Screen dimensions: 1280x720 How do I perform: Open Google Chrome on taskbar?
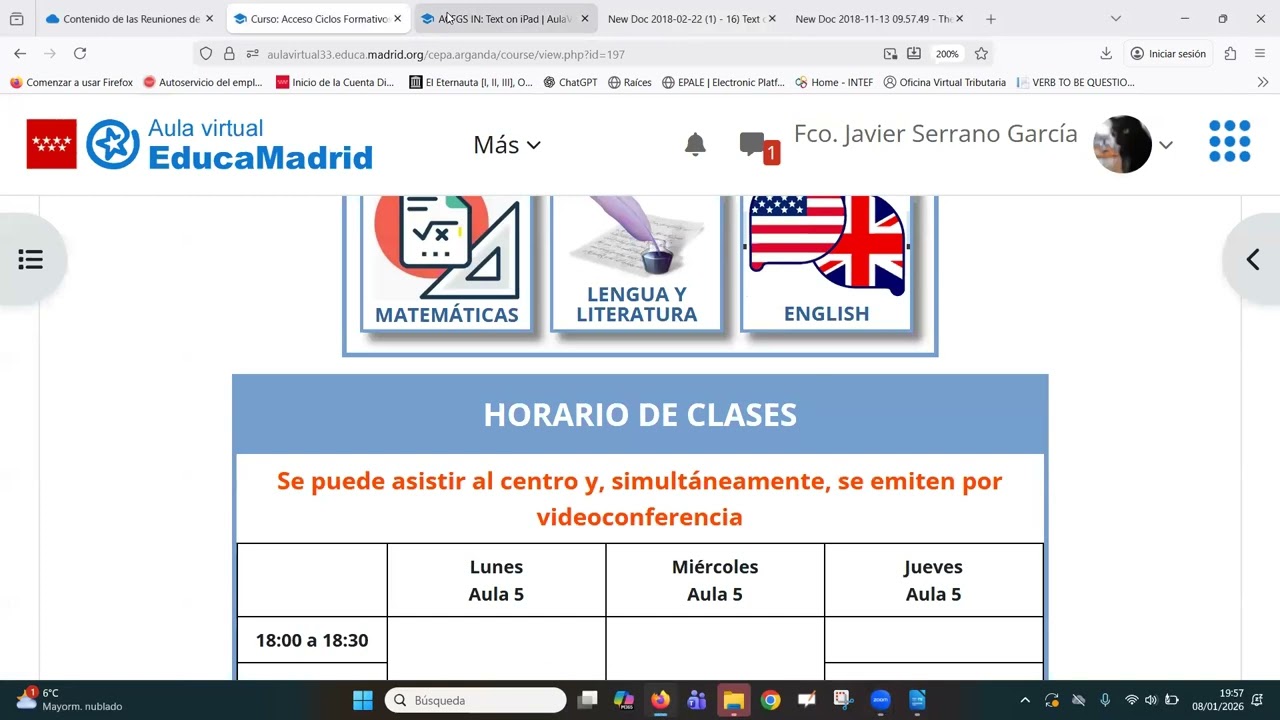tap(770, 700)
